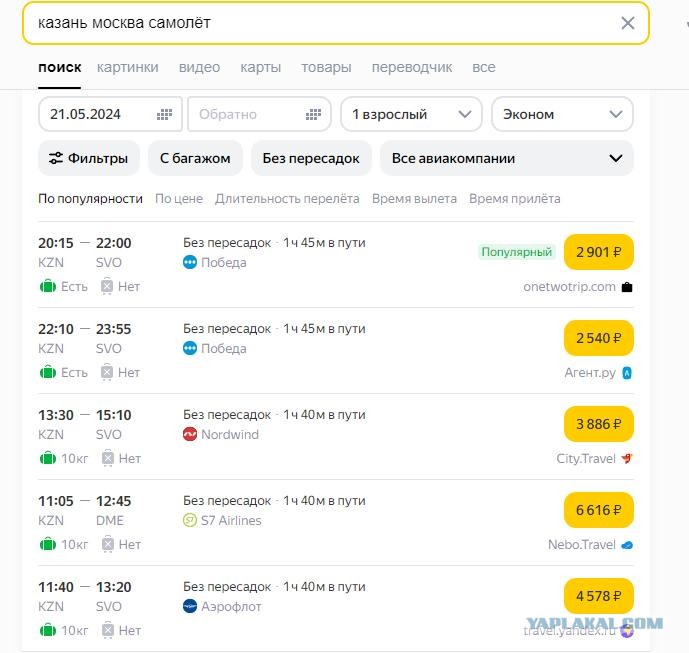Toggle the С багажом filter
689x653 pixels.
coord(195,158)
